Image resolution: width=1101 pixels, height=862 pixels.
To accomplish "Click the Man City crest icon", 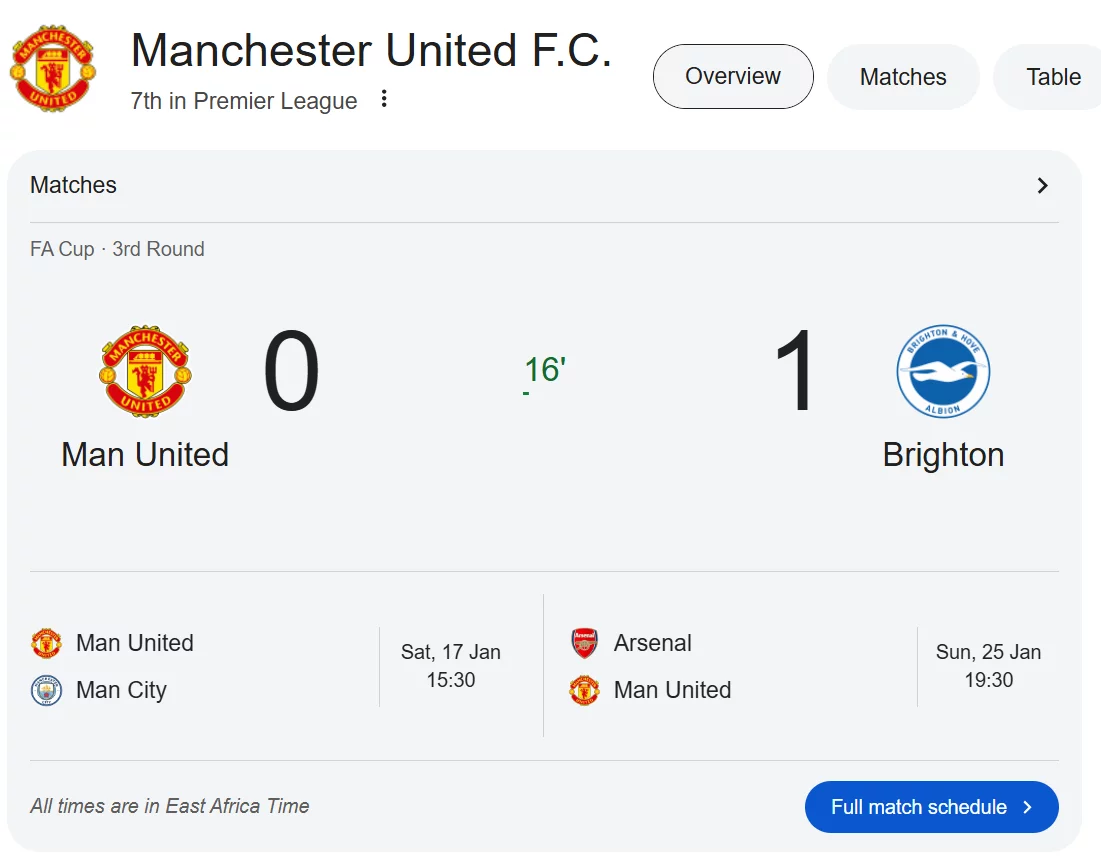I will coord(47,690).
